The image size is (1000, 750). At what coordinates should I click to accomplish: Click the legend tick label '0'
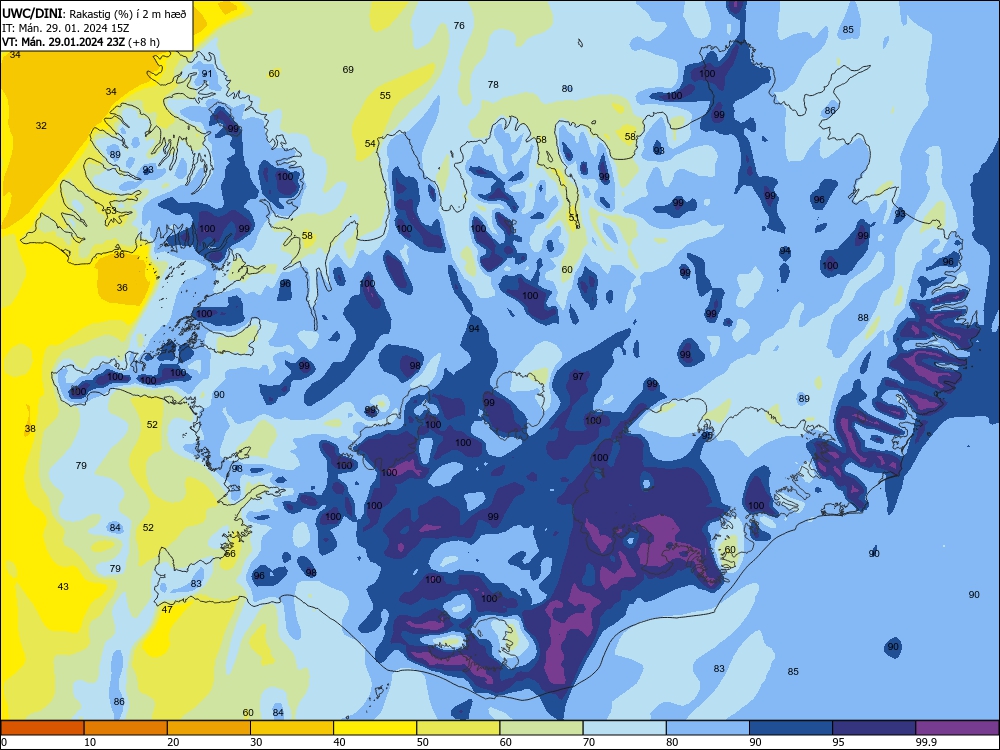coord(4,742)
